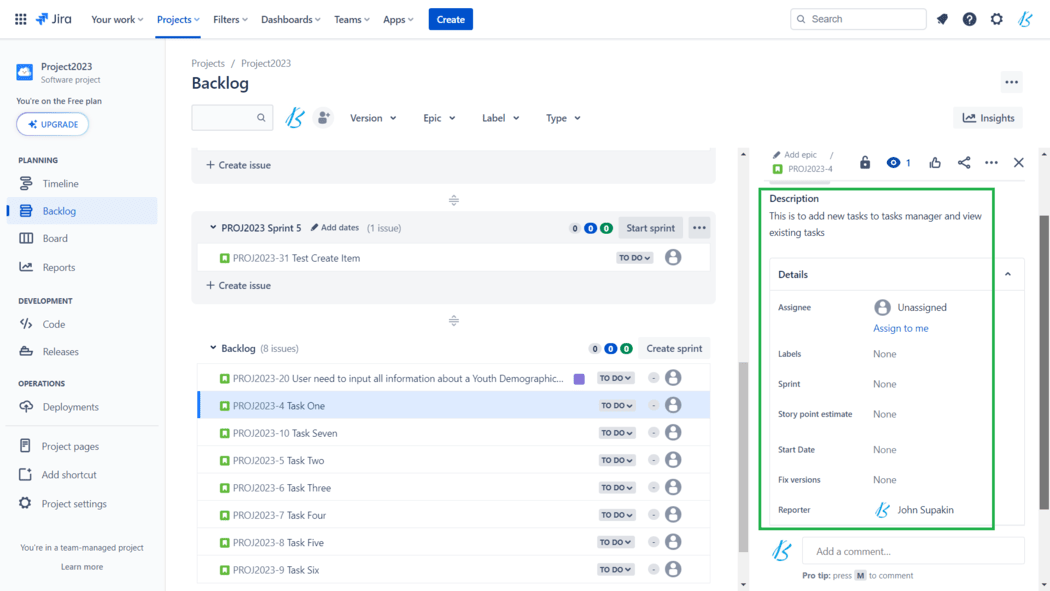The width and height of the screenshot is (1050, 591).
Task: Open the Epic filter dropdown
Action: 439,118
